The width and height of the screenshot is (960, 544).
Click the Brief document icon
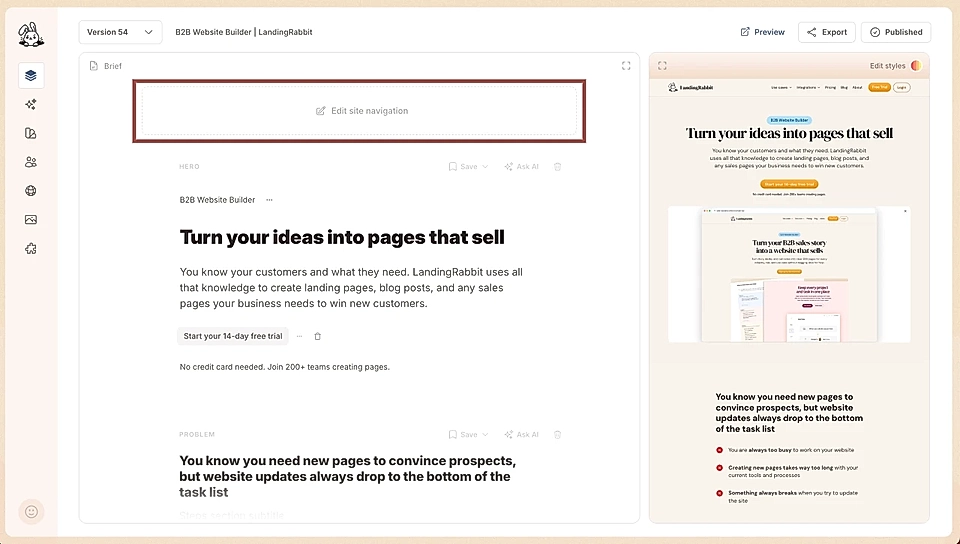pos(94,65)
